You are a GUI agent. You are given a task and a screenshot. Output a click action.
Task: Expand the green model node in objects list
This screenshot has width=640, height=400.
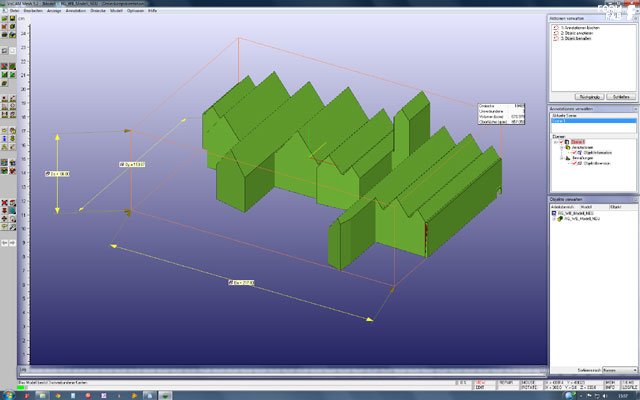[x=554, y=219]
